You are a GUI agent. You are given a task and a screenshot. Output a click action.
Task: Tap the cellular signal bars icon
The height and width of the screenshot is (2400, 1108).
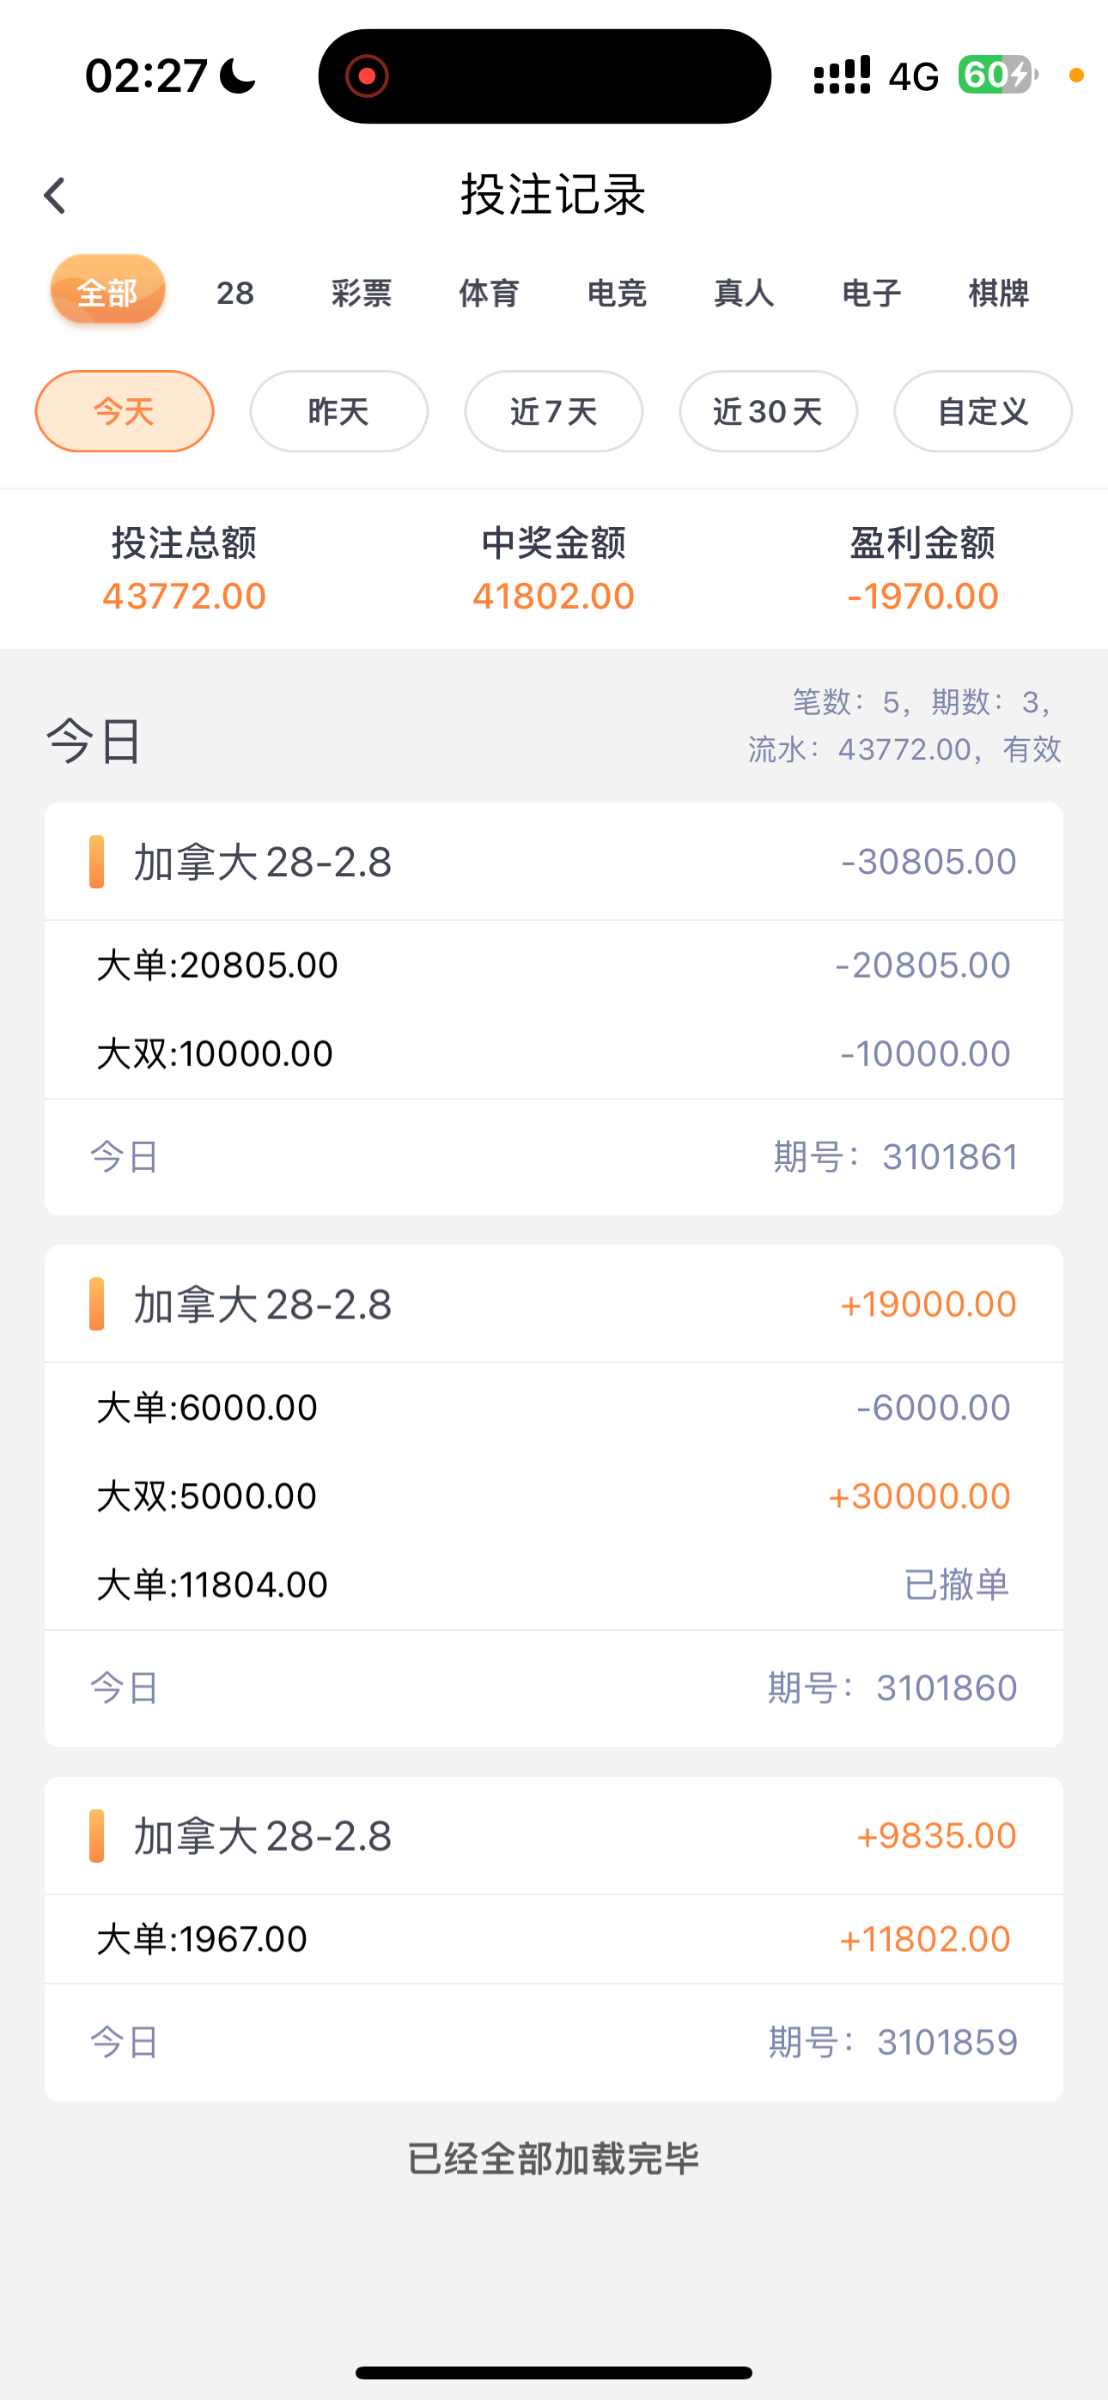pyautogui.click(x=842, y=76)
